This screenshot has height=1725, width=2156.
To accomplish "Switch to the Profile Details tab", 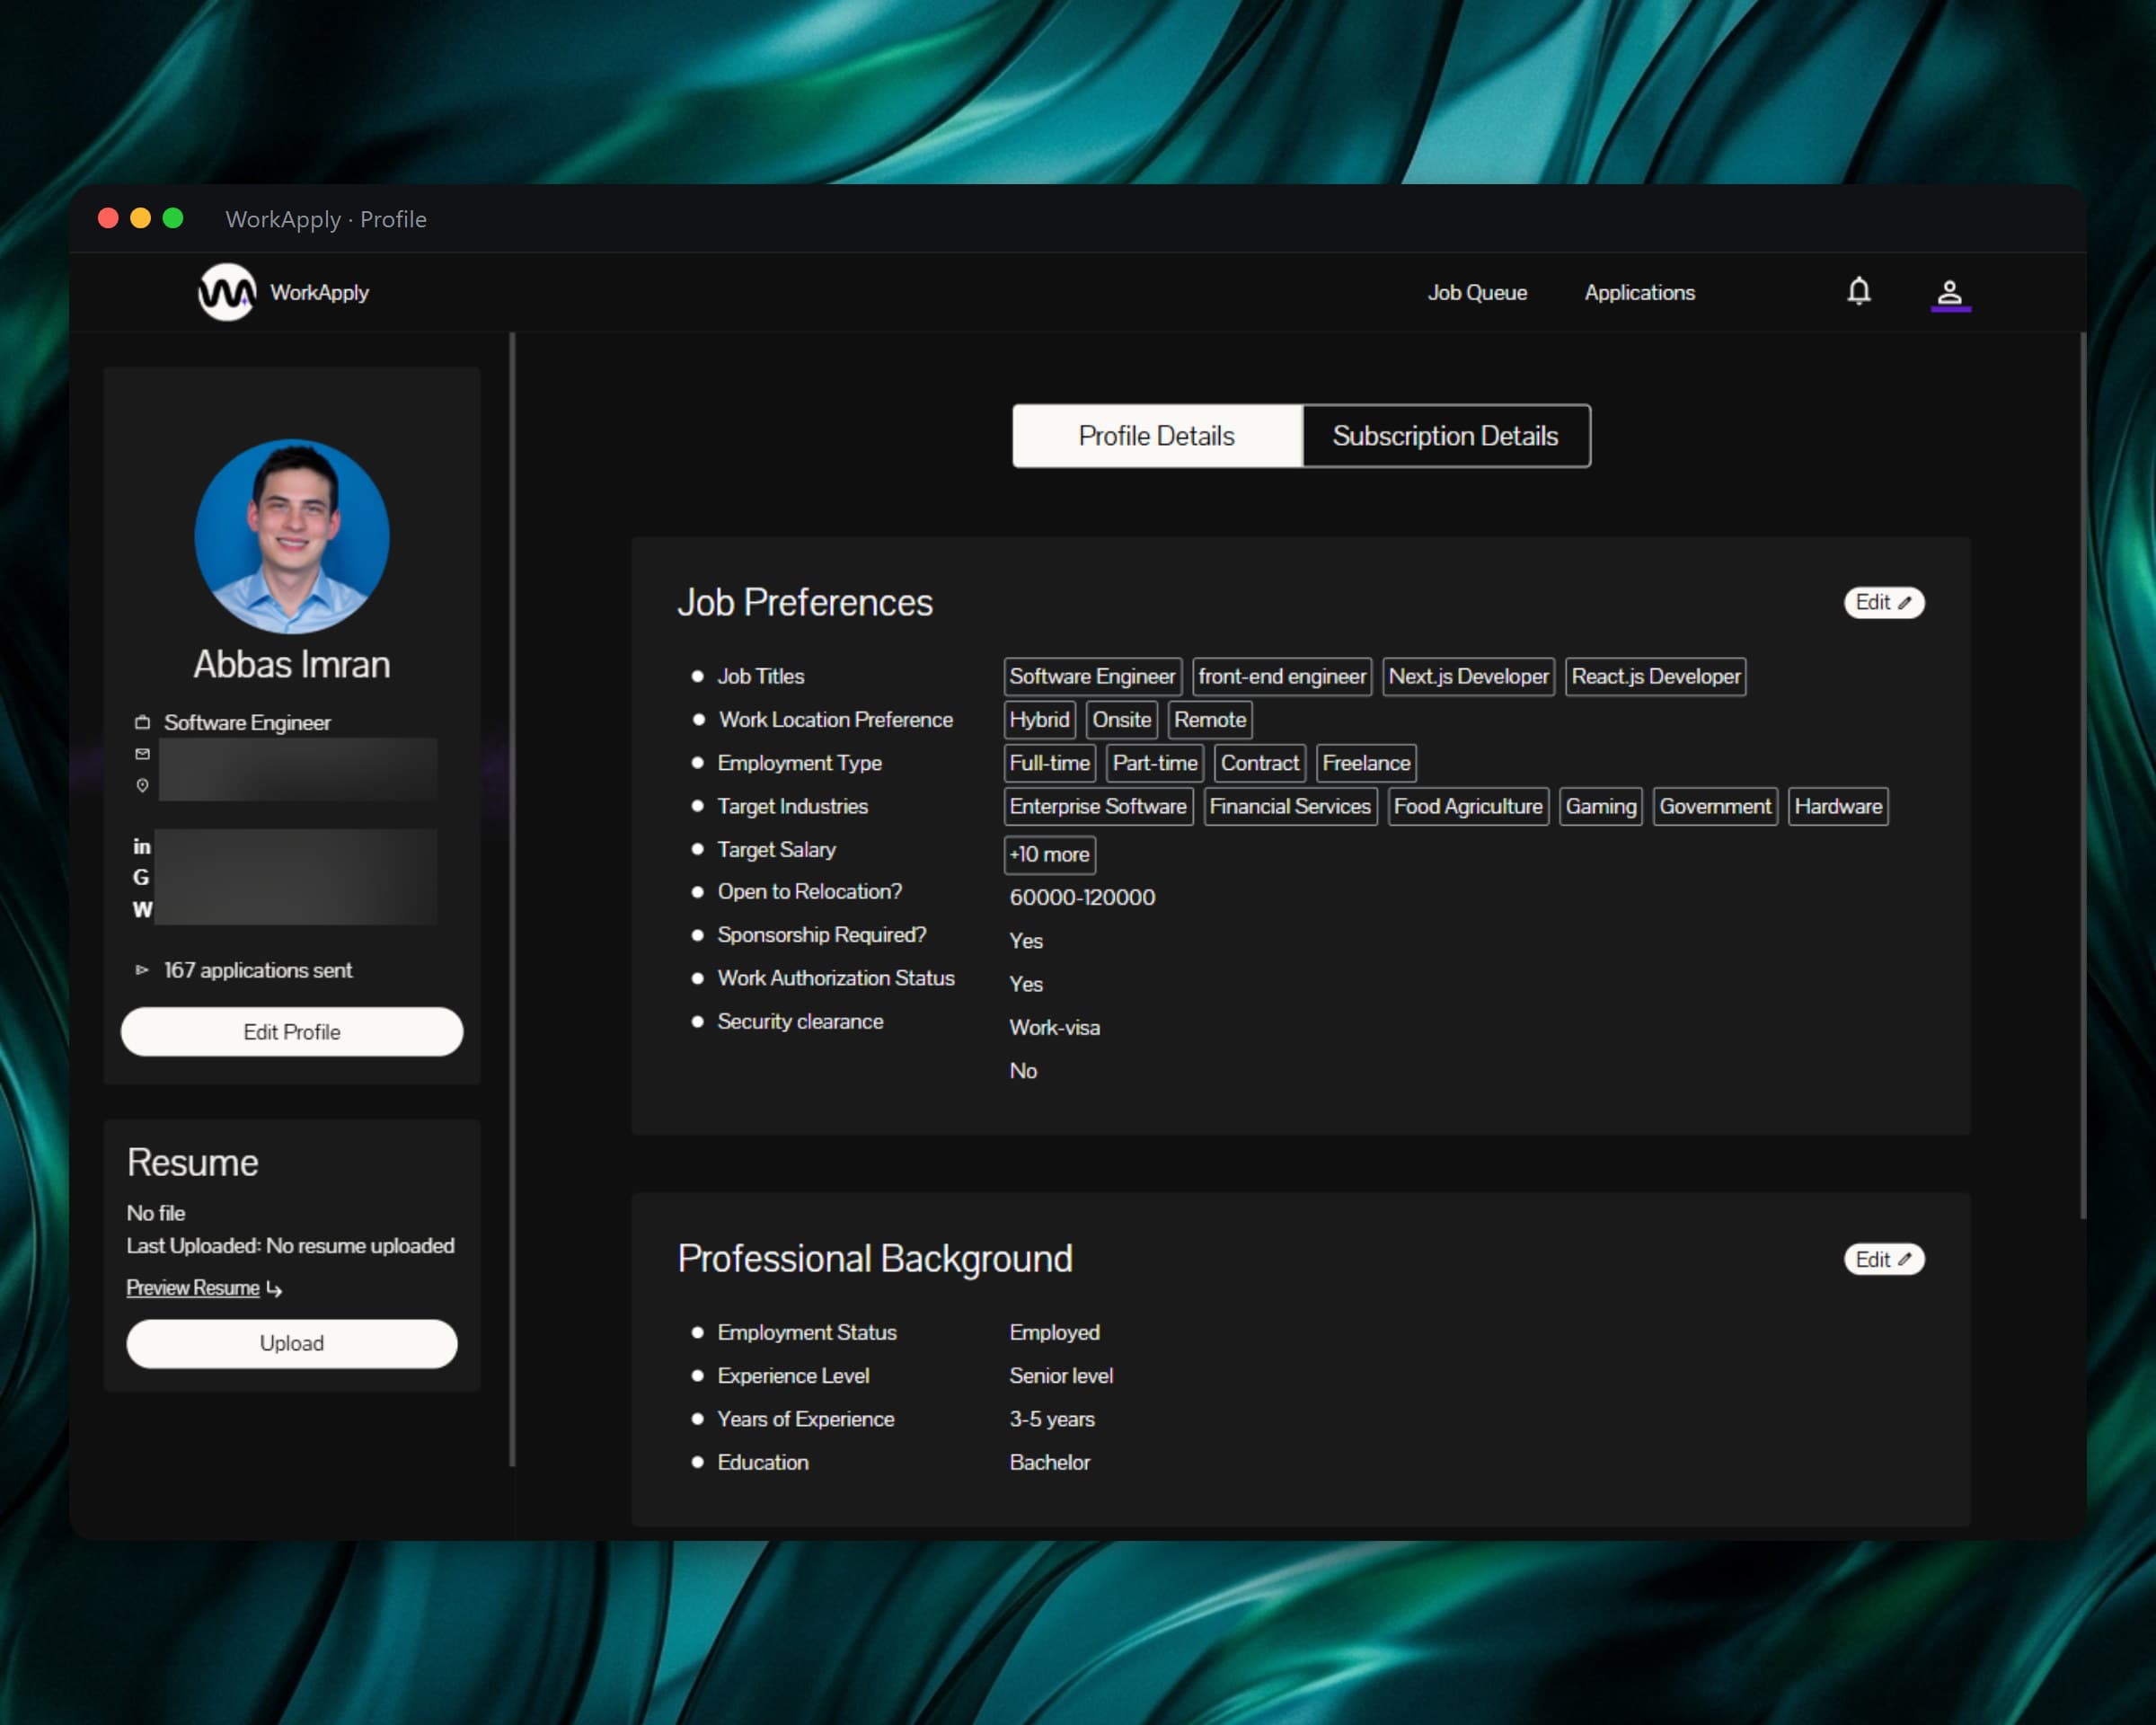I will [x=1157, y=436].
